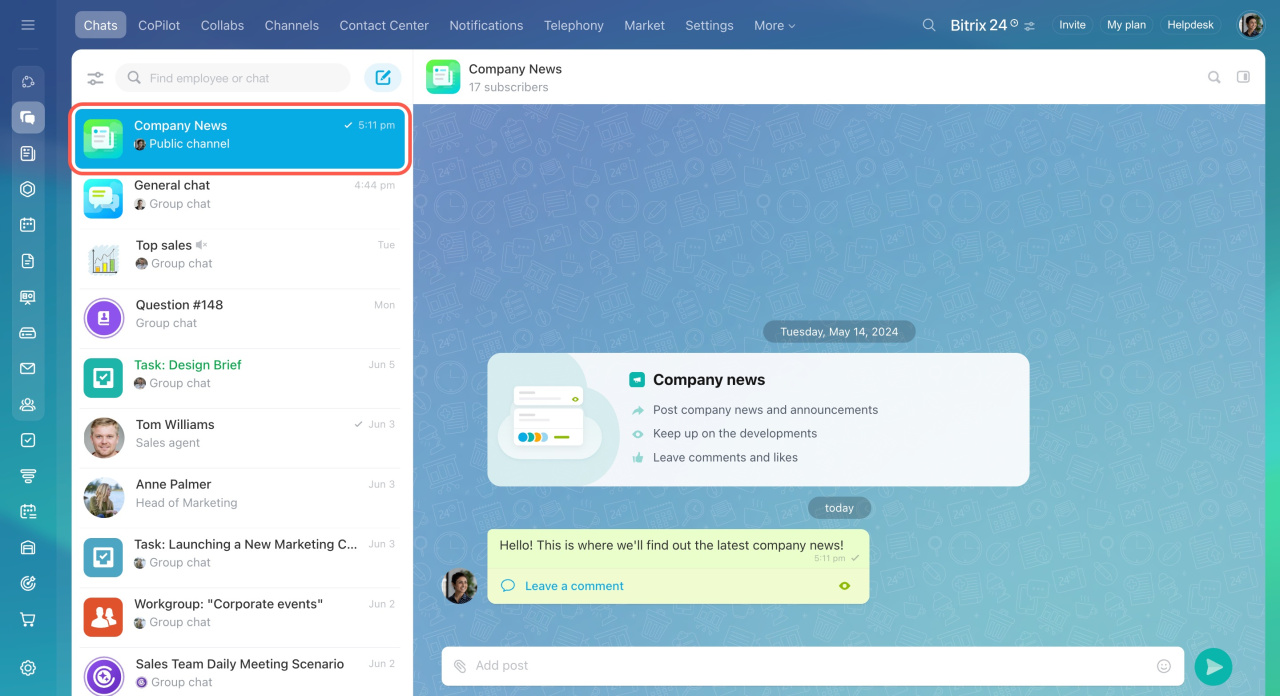Image resolution: width=1280 pixels, height=696 pixels.
Task: Open the user profile avatar menu
Action: tap(1251, 25)
